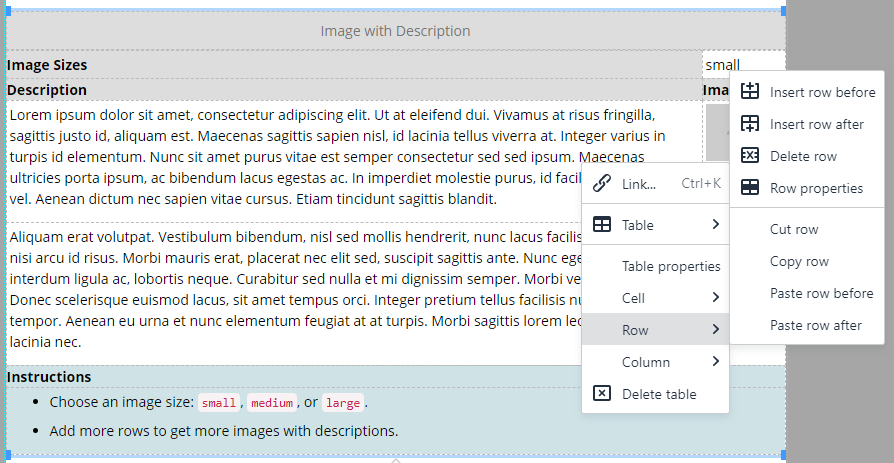894x463 pixels.
Task: Expand the Table submenu arrow
Action: pyautogui.click(x=716, y=225)
